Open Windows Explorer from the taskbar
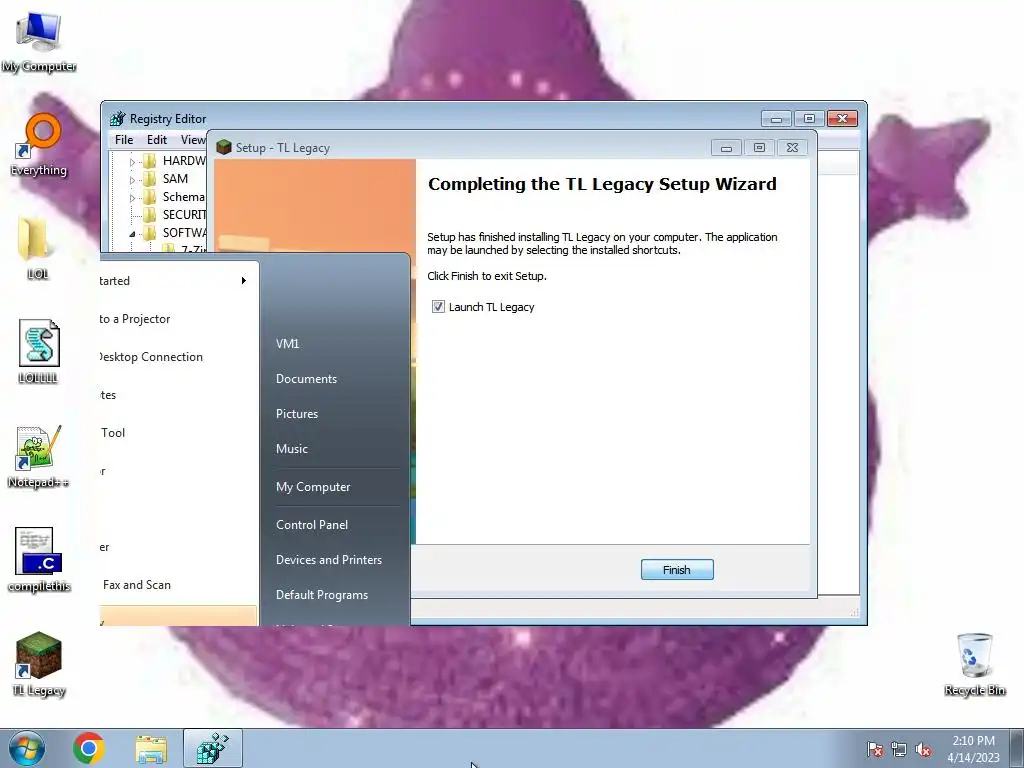The image size is (1024, 768). click(151, 749)
